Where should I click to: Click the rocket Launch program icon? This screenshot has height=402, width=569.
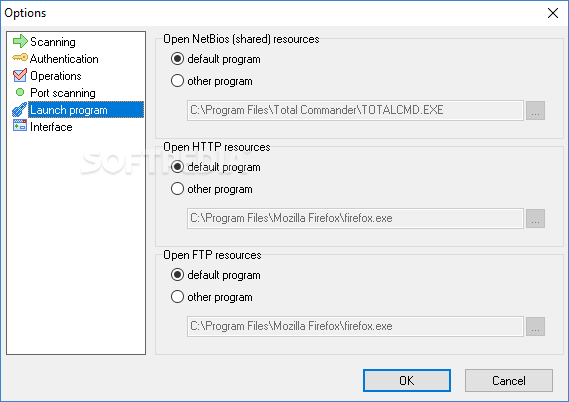point(19,110)
